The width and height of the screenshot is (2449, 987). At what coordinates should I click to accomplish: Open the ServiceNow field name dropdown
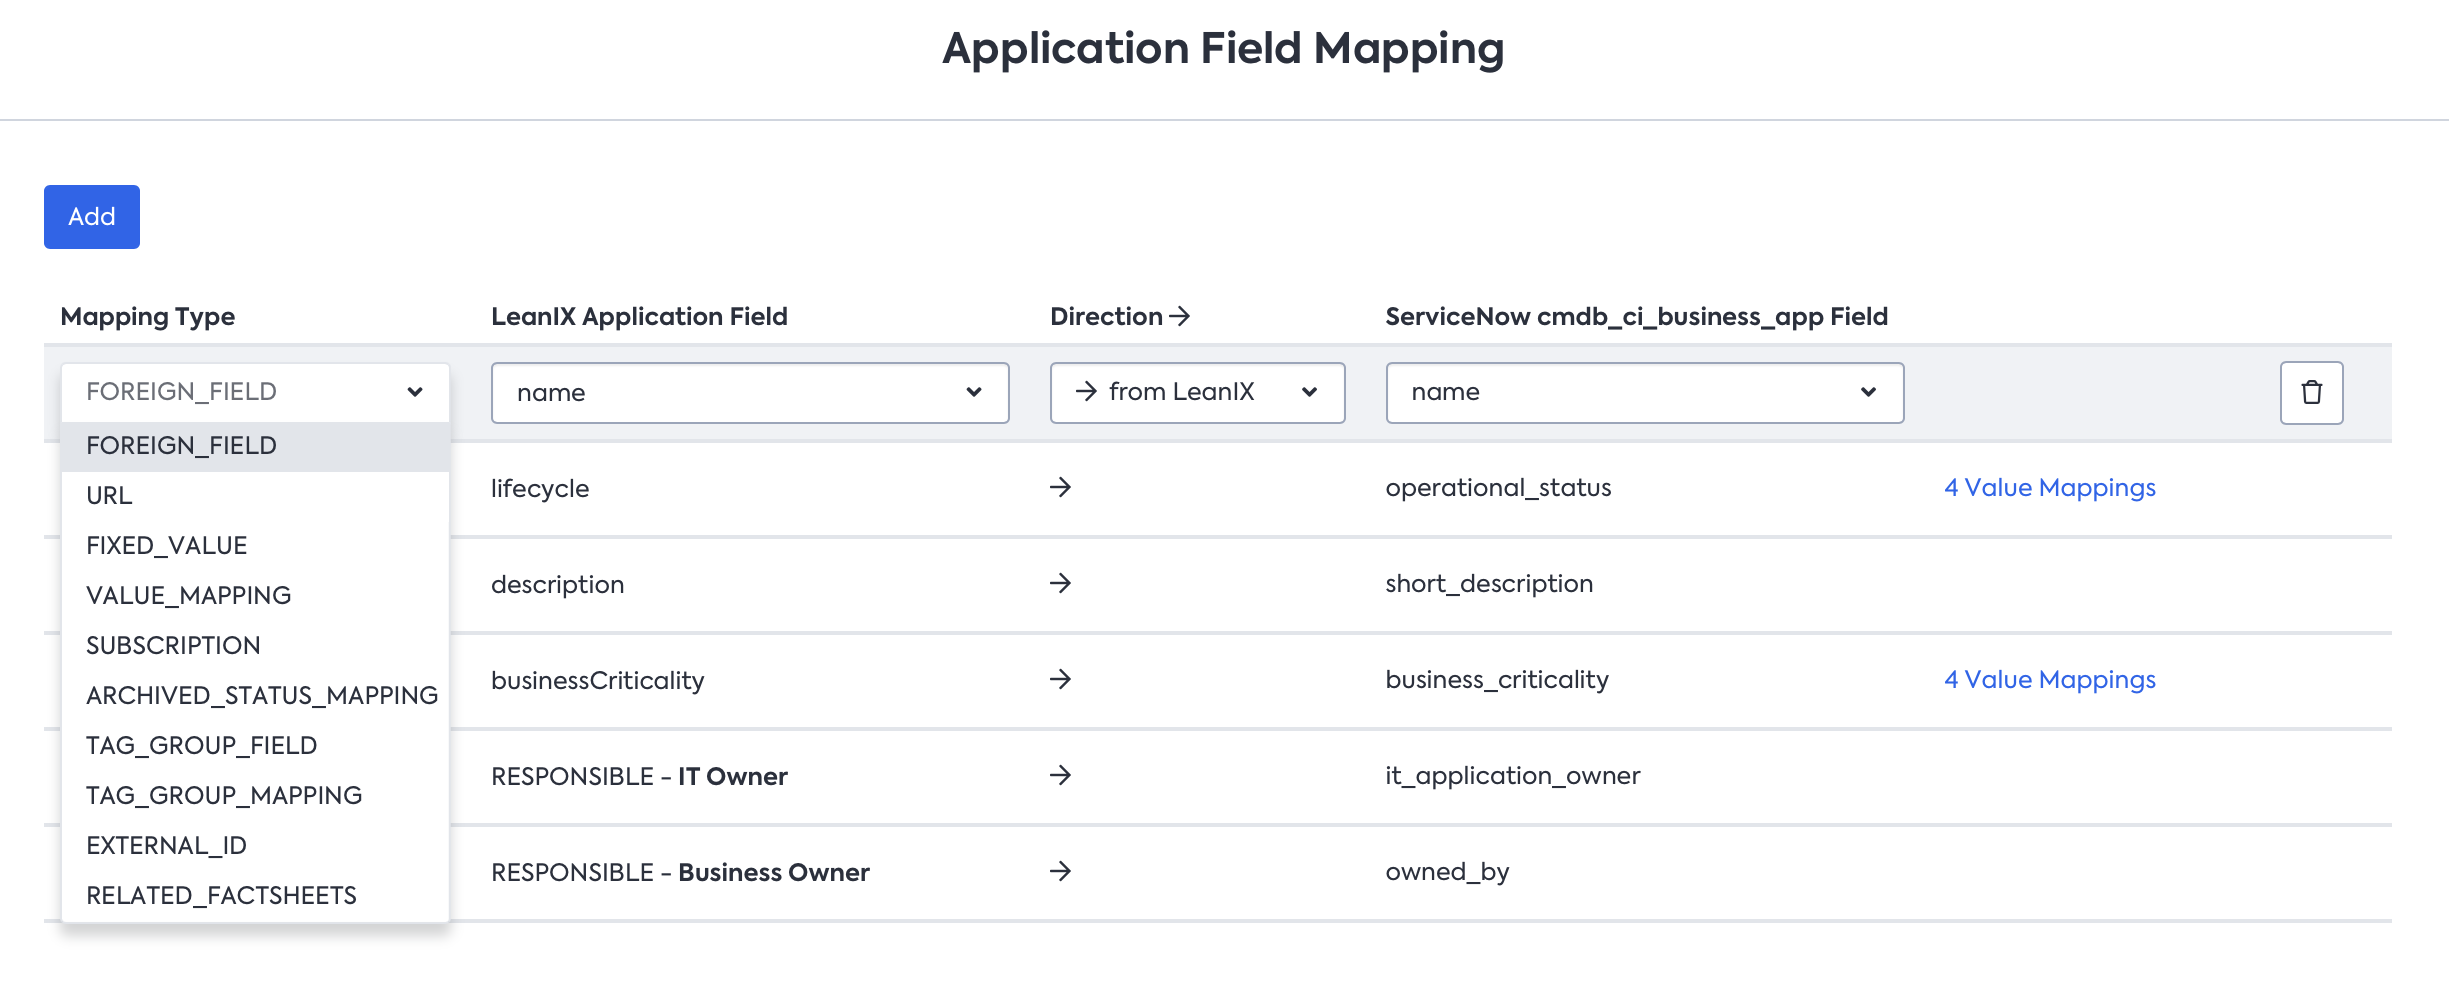point(1645,393)
